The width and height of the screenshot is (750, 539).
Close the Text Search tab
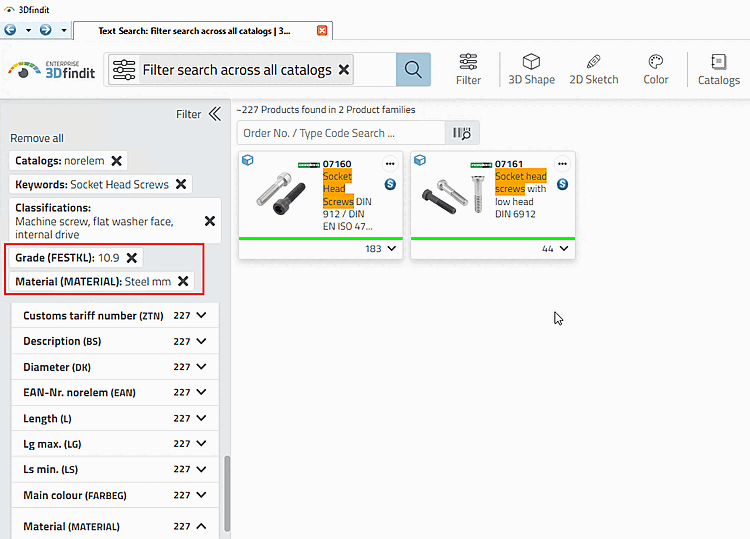[x=322, y=31]
